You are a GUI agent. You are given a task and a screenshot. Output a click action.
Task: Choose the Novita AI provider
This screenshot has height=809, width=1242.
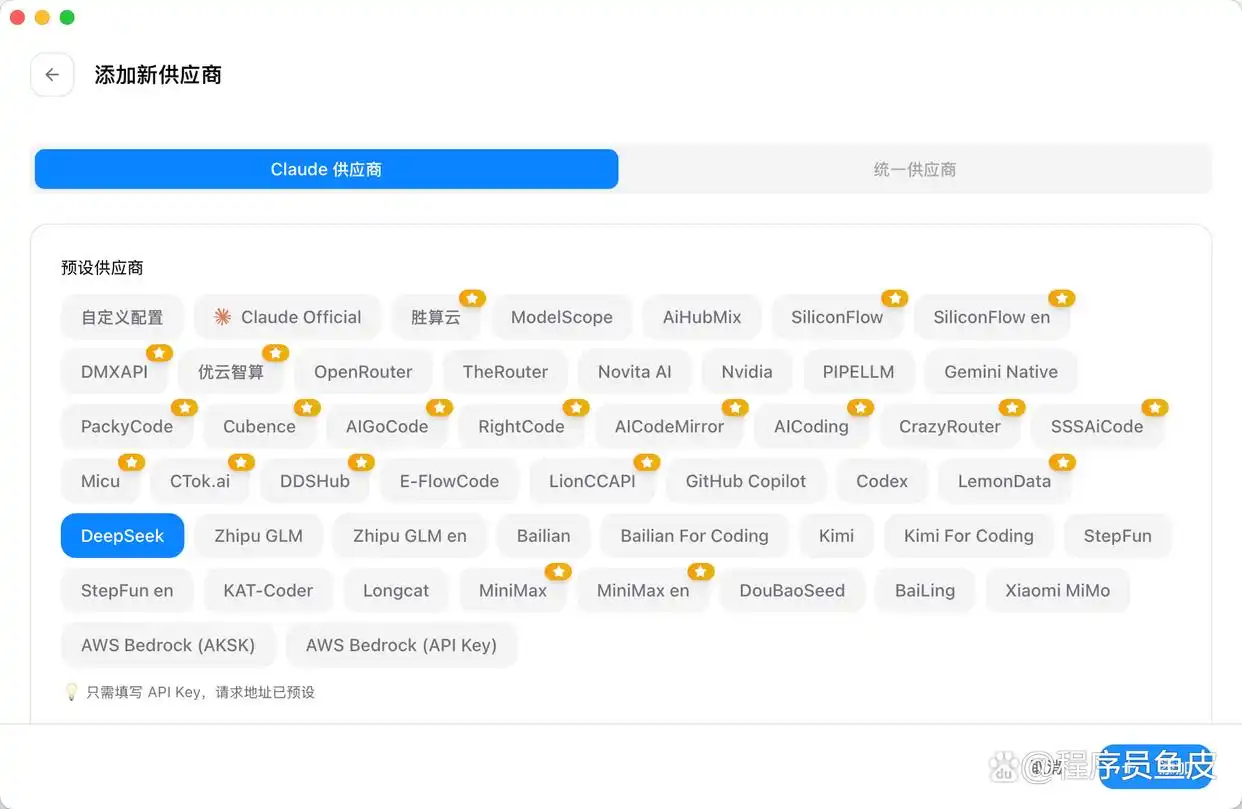click(x=635, y=372)
